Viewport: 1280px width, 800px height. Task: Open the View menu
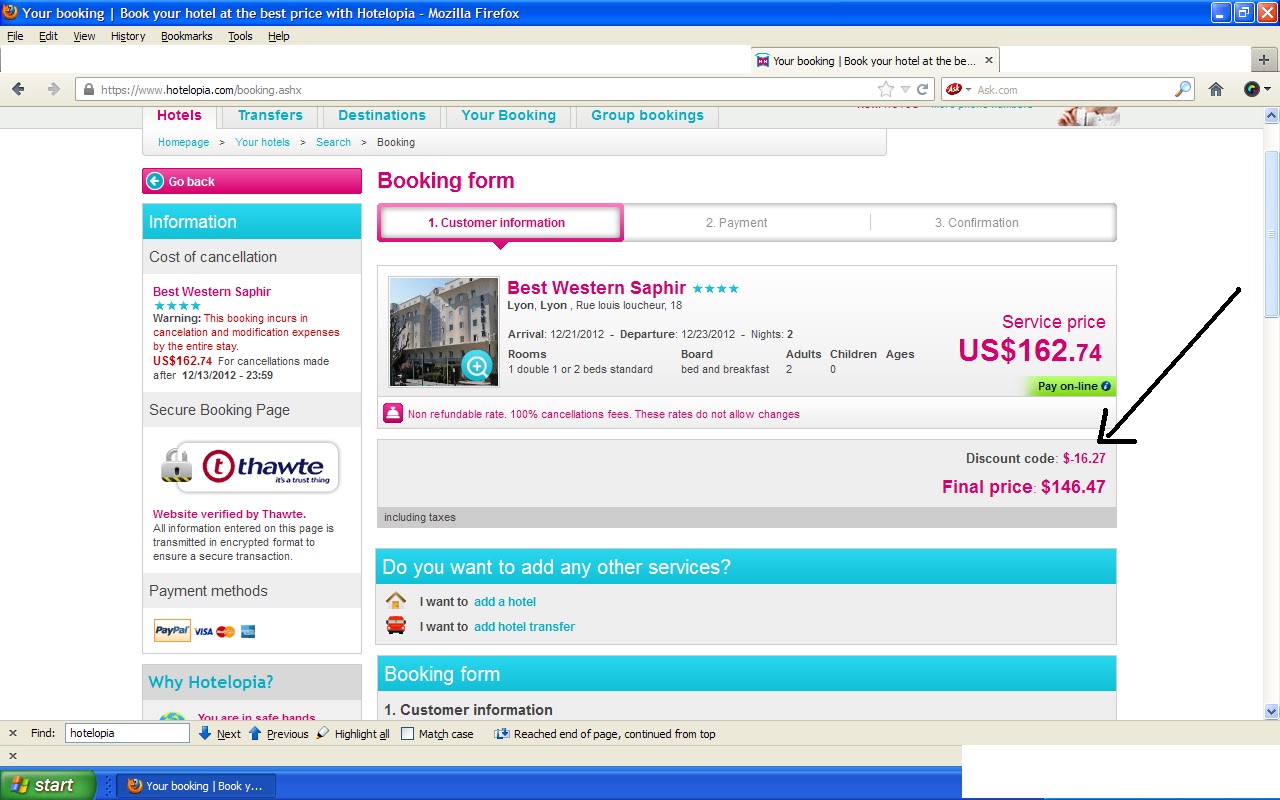(84, 36)
